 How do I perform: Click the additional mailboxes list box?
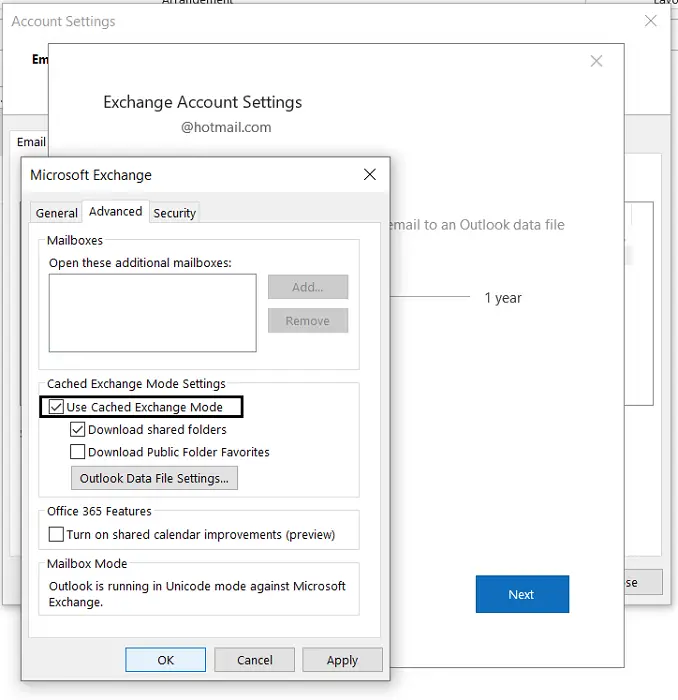pyautogui.click(x=153, y=313)
